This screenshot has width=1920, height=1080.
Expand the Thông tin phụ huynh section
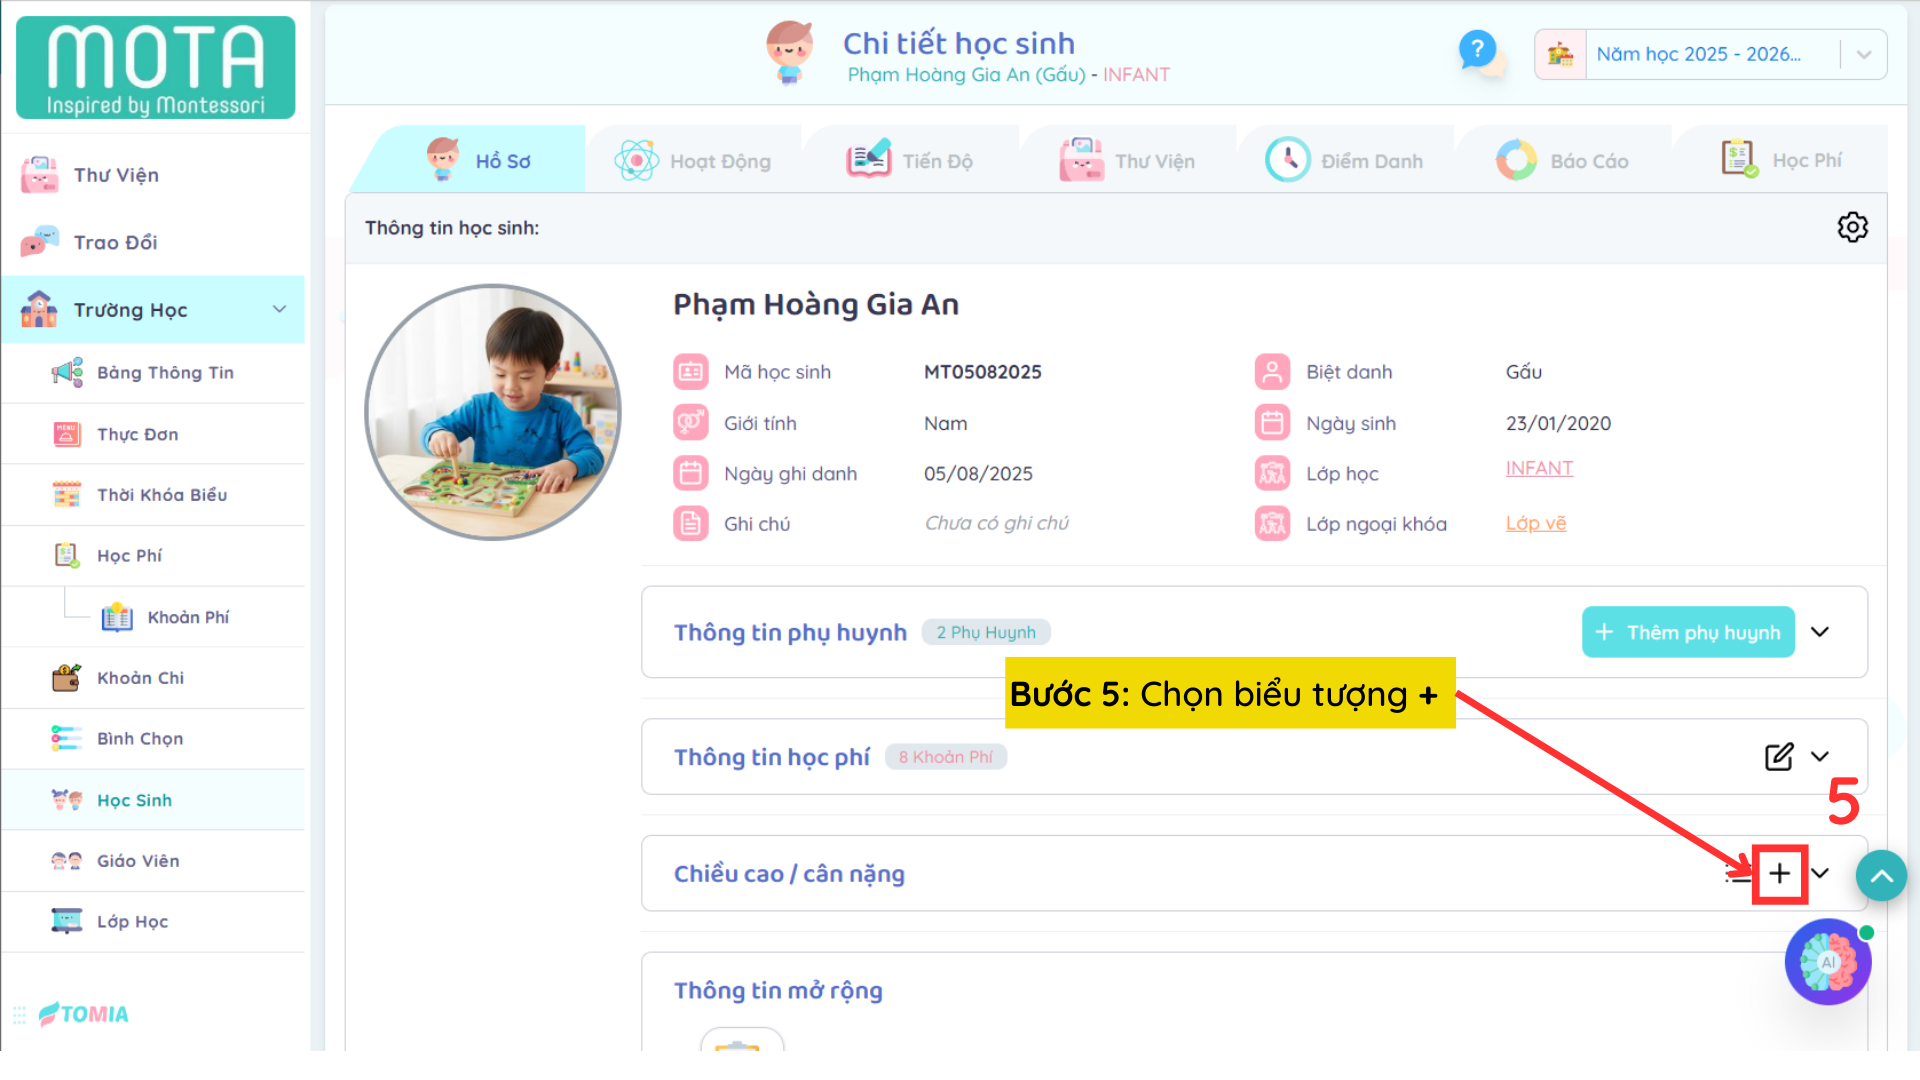[1820, 632]
